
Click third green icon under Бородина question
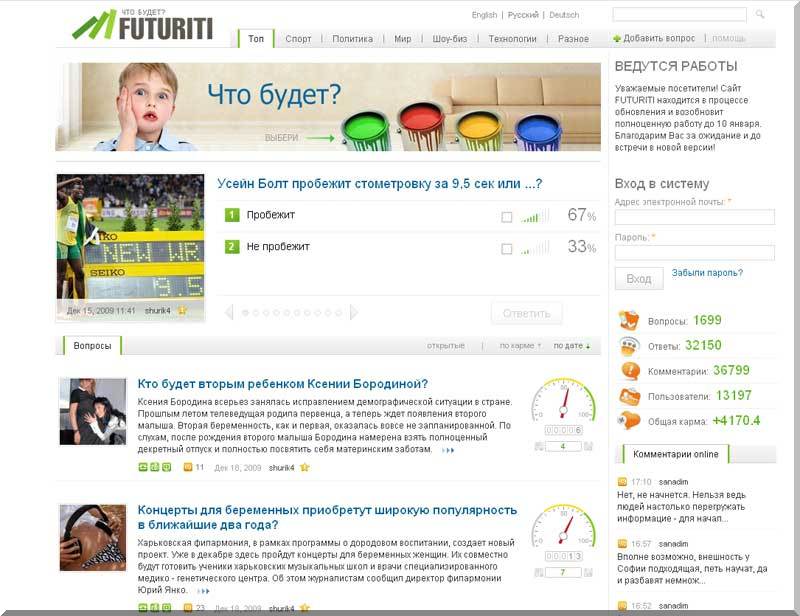click(167, 467)
